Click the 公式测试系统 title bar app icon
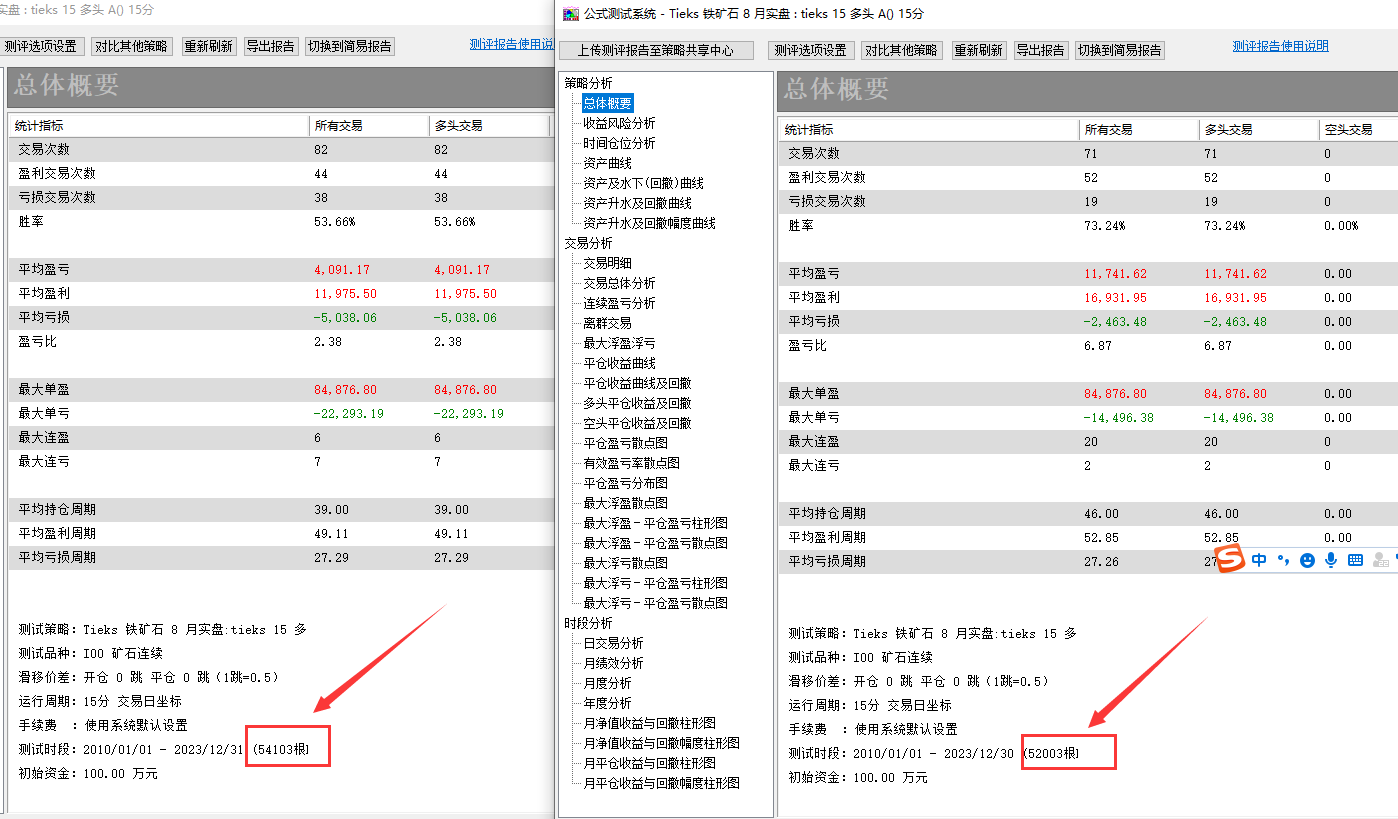 click(570, 14)
